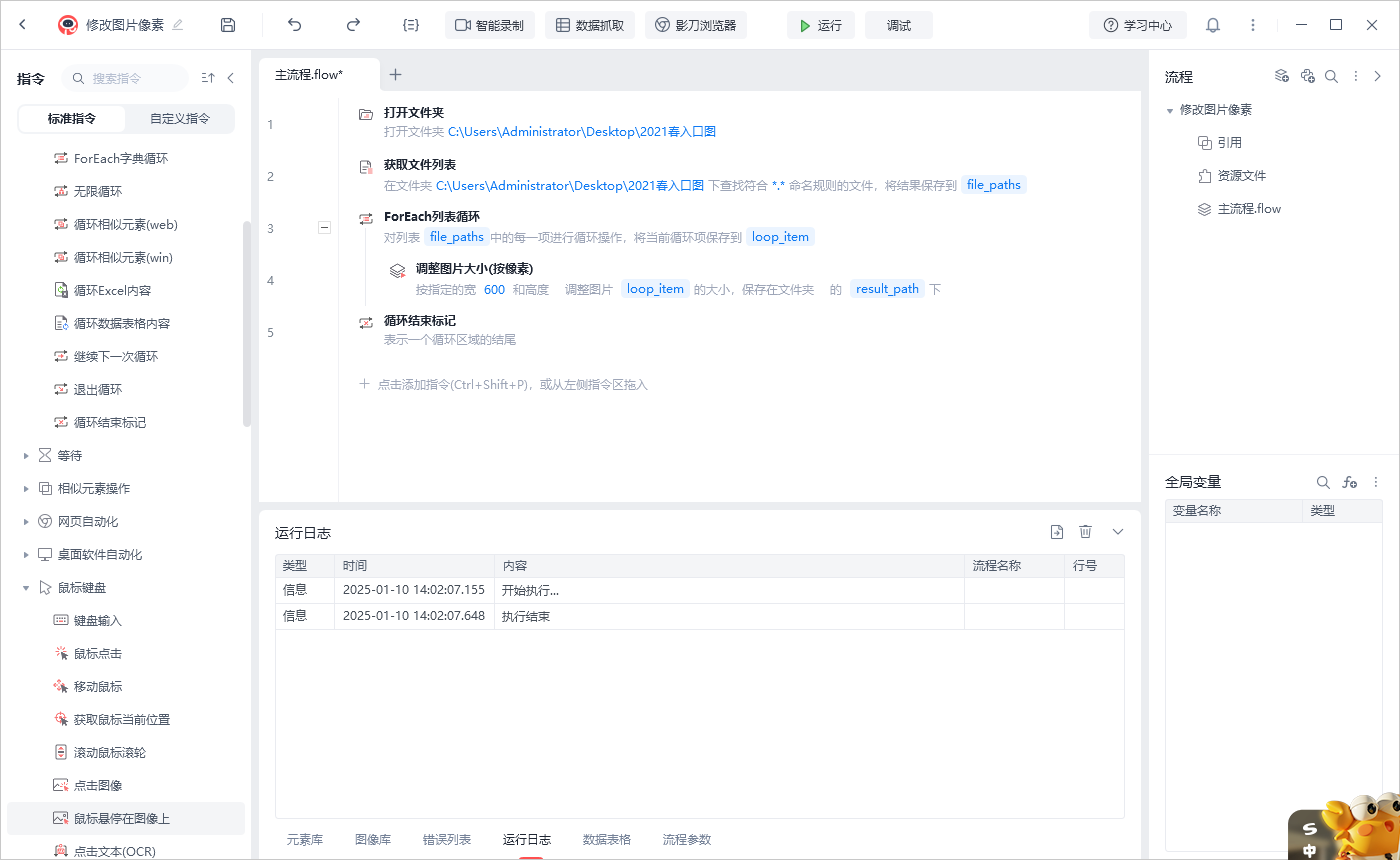Image resolution: width=1400 pixels, height=860 pixels.
Task: Click the 调试 button
Action: tap(898, 25)
